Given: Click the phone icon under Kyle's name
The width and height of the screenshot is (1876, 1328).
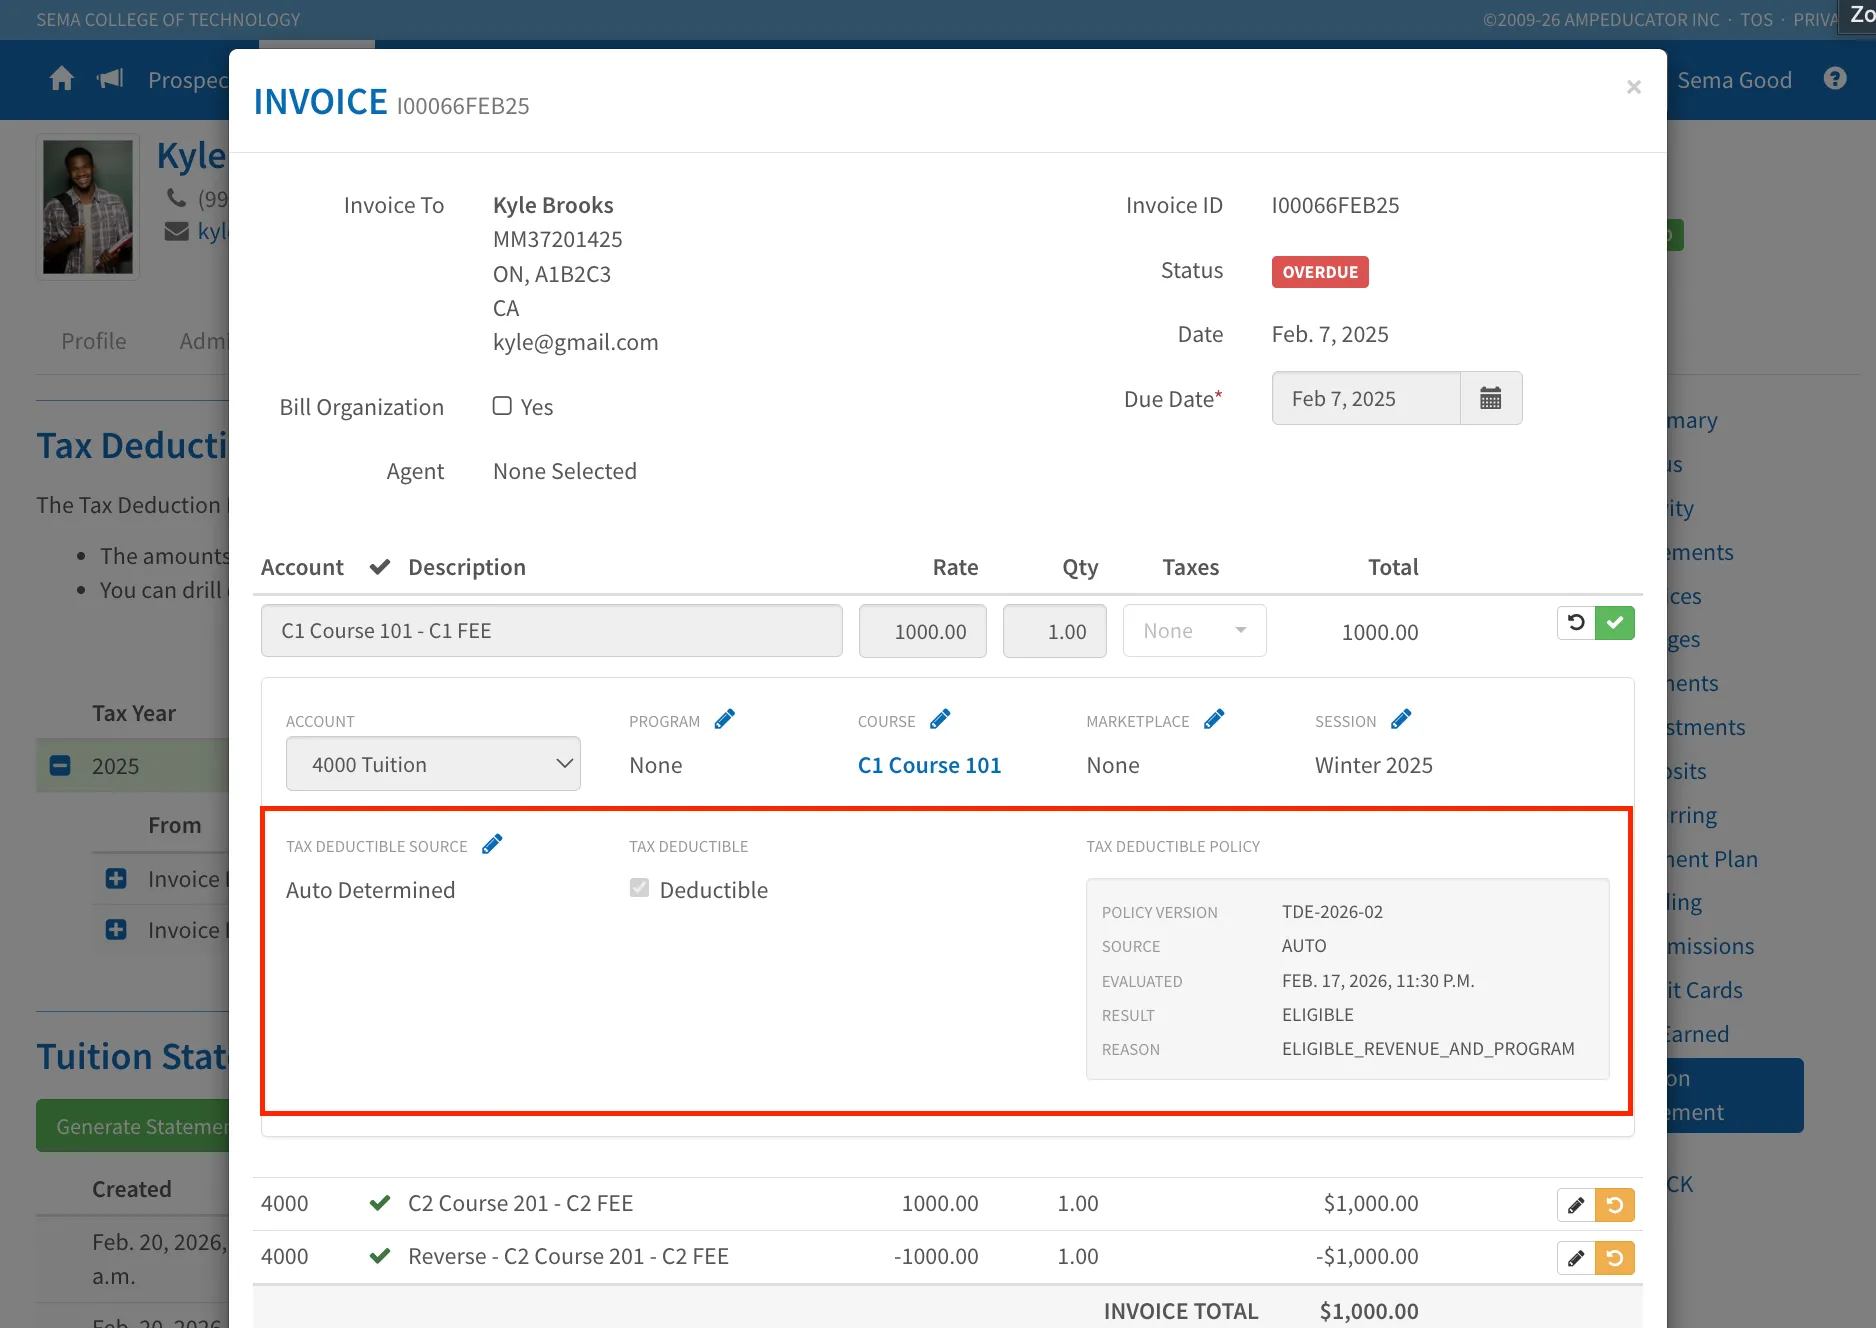Looking at the screenshot, I should [x=176, y=197].
